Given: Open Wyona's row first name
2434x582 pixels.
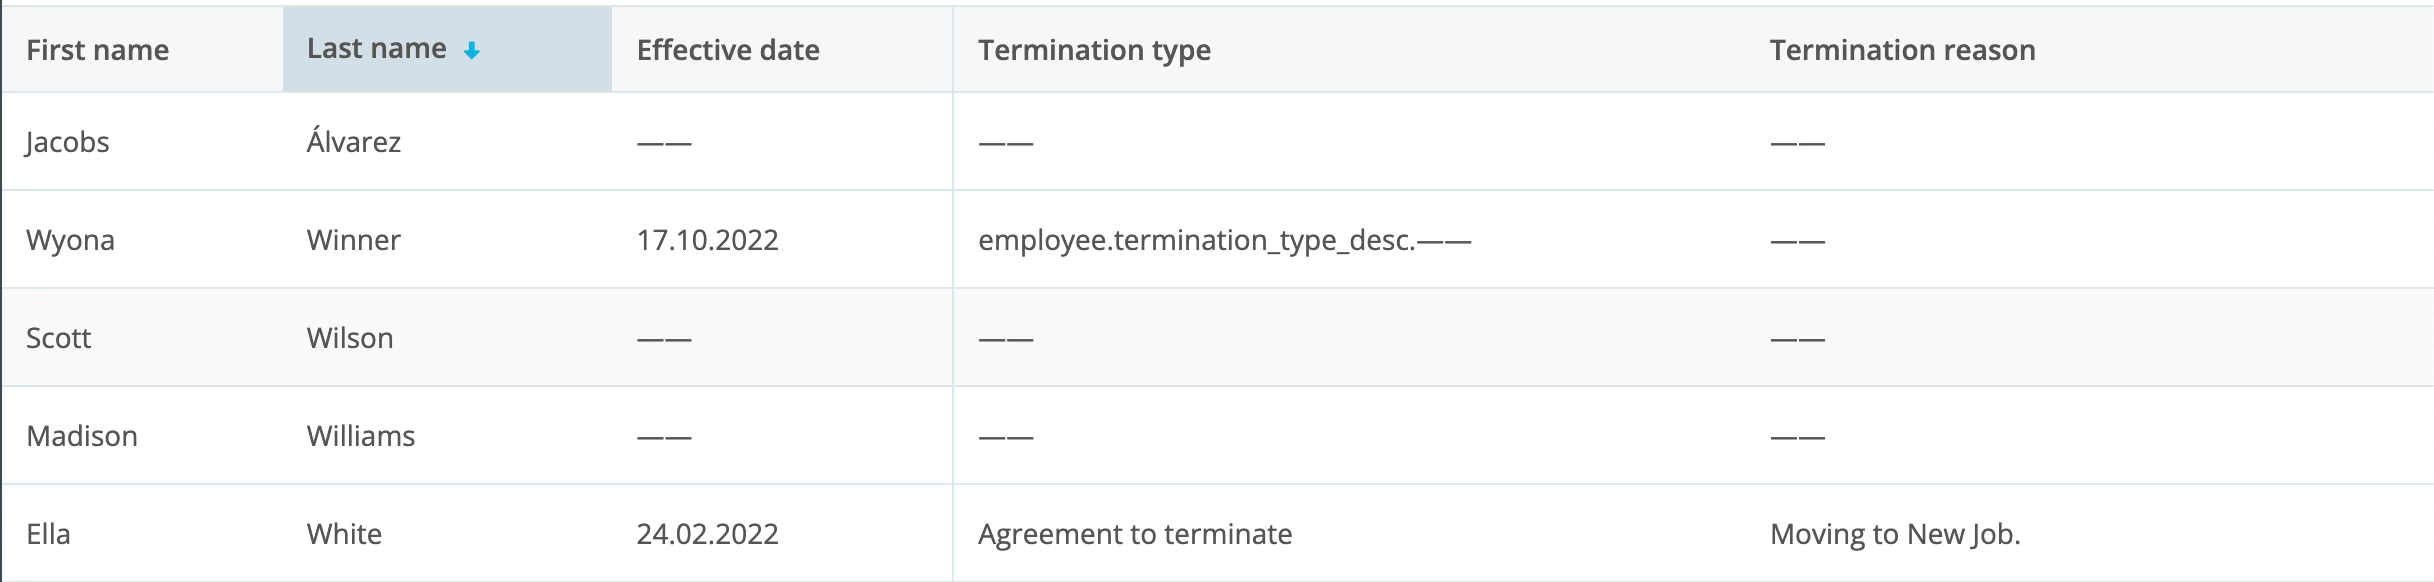Looking at the screenshot, I should [70, 240].
